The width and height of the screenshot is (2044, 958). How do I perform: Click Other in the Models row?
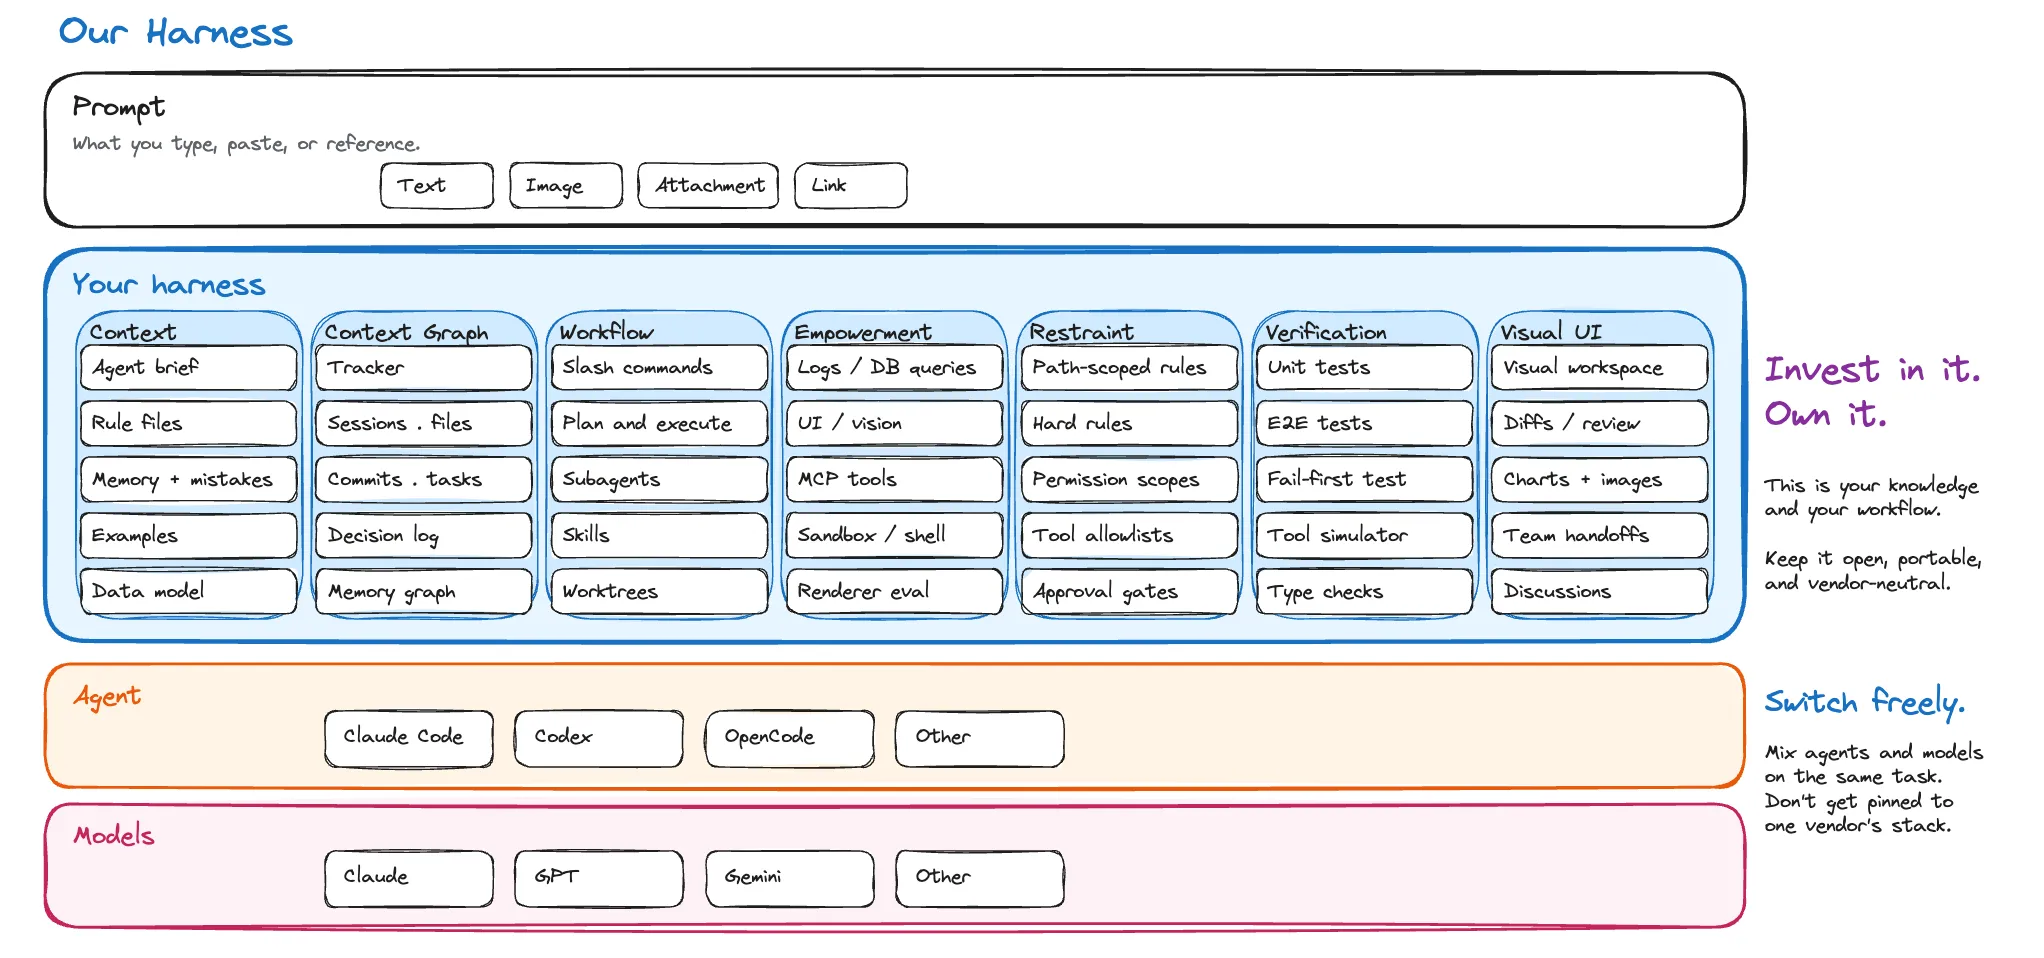[x=980, y=879]
